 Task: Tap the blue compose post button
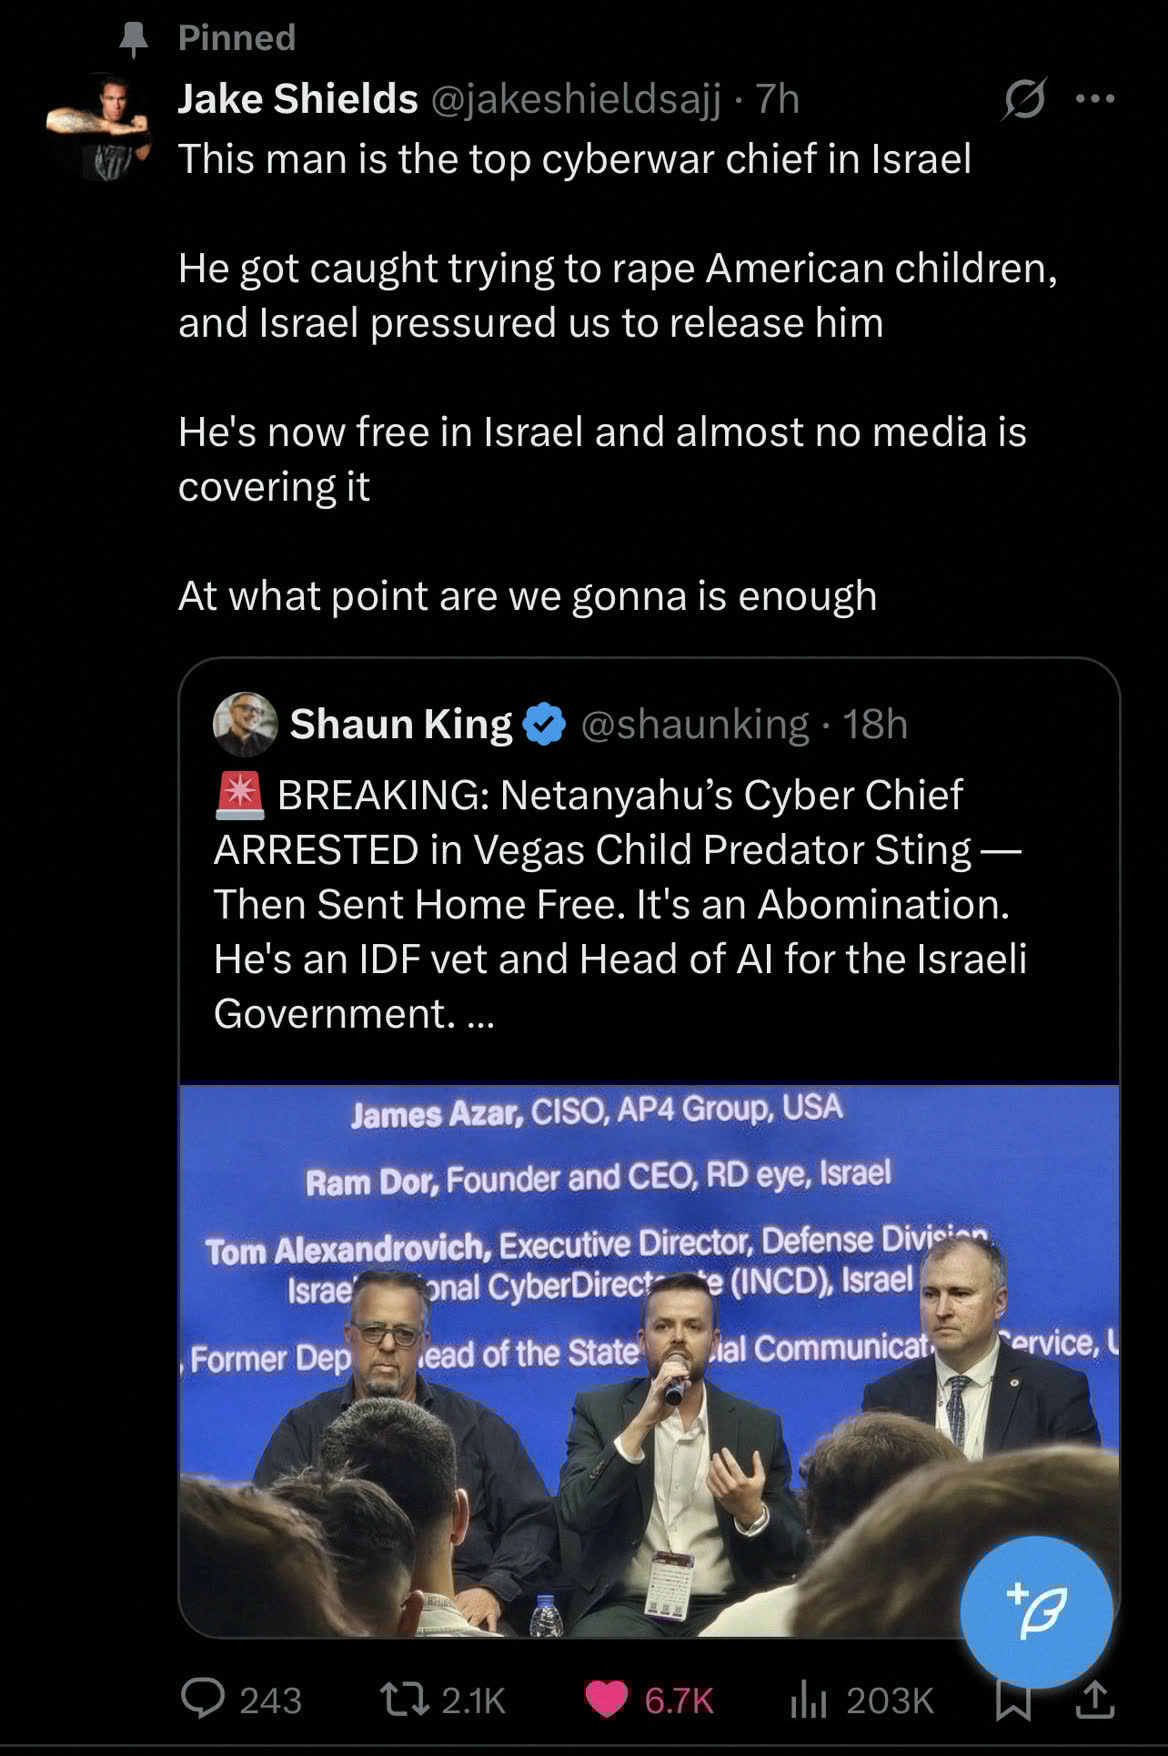[1036, 1612]
